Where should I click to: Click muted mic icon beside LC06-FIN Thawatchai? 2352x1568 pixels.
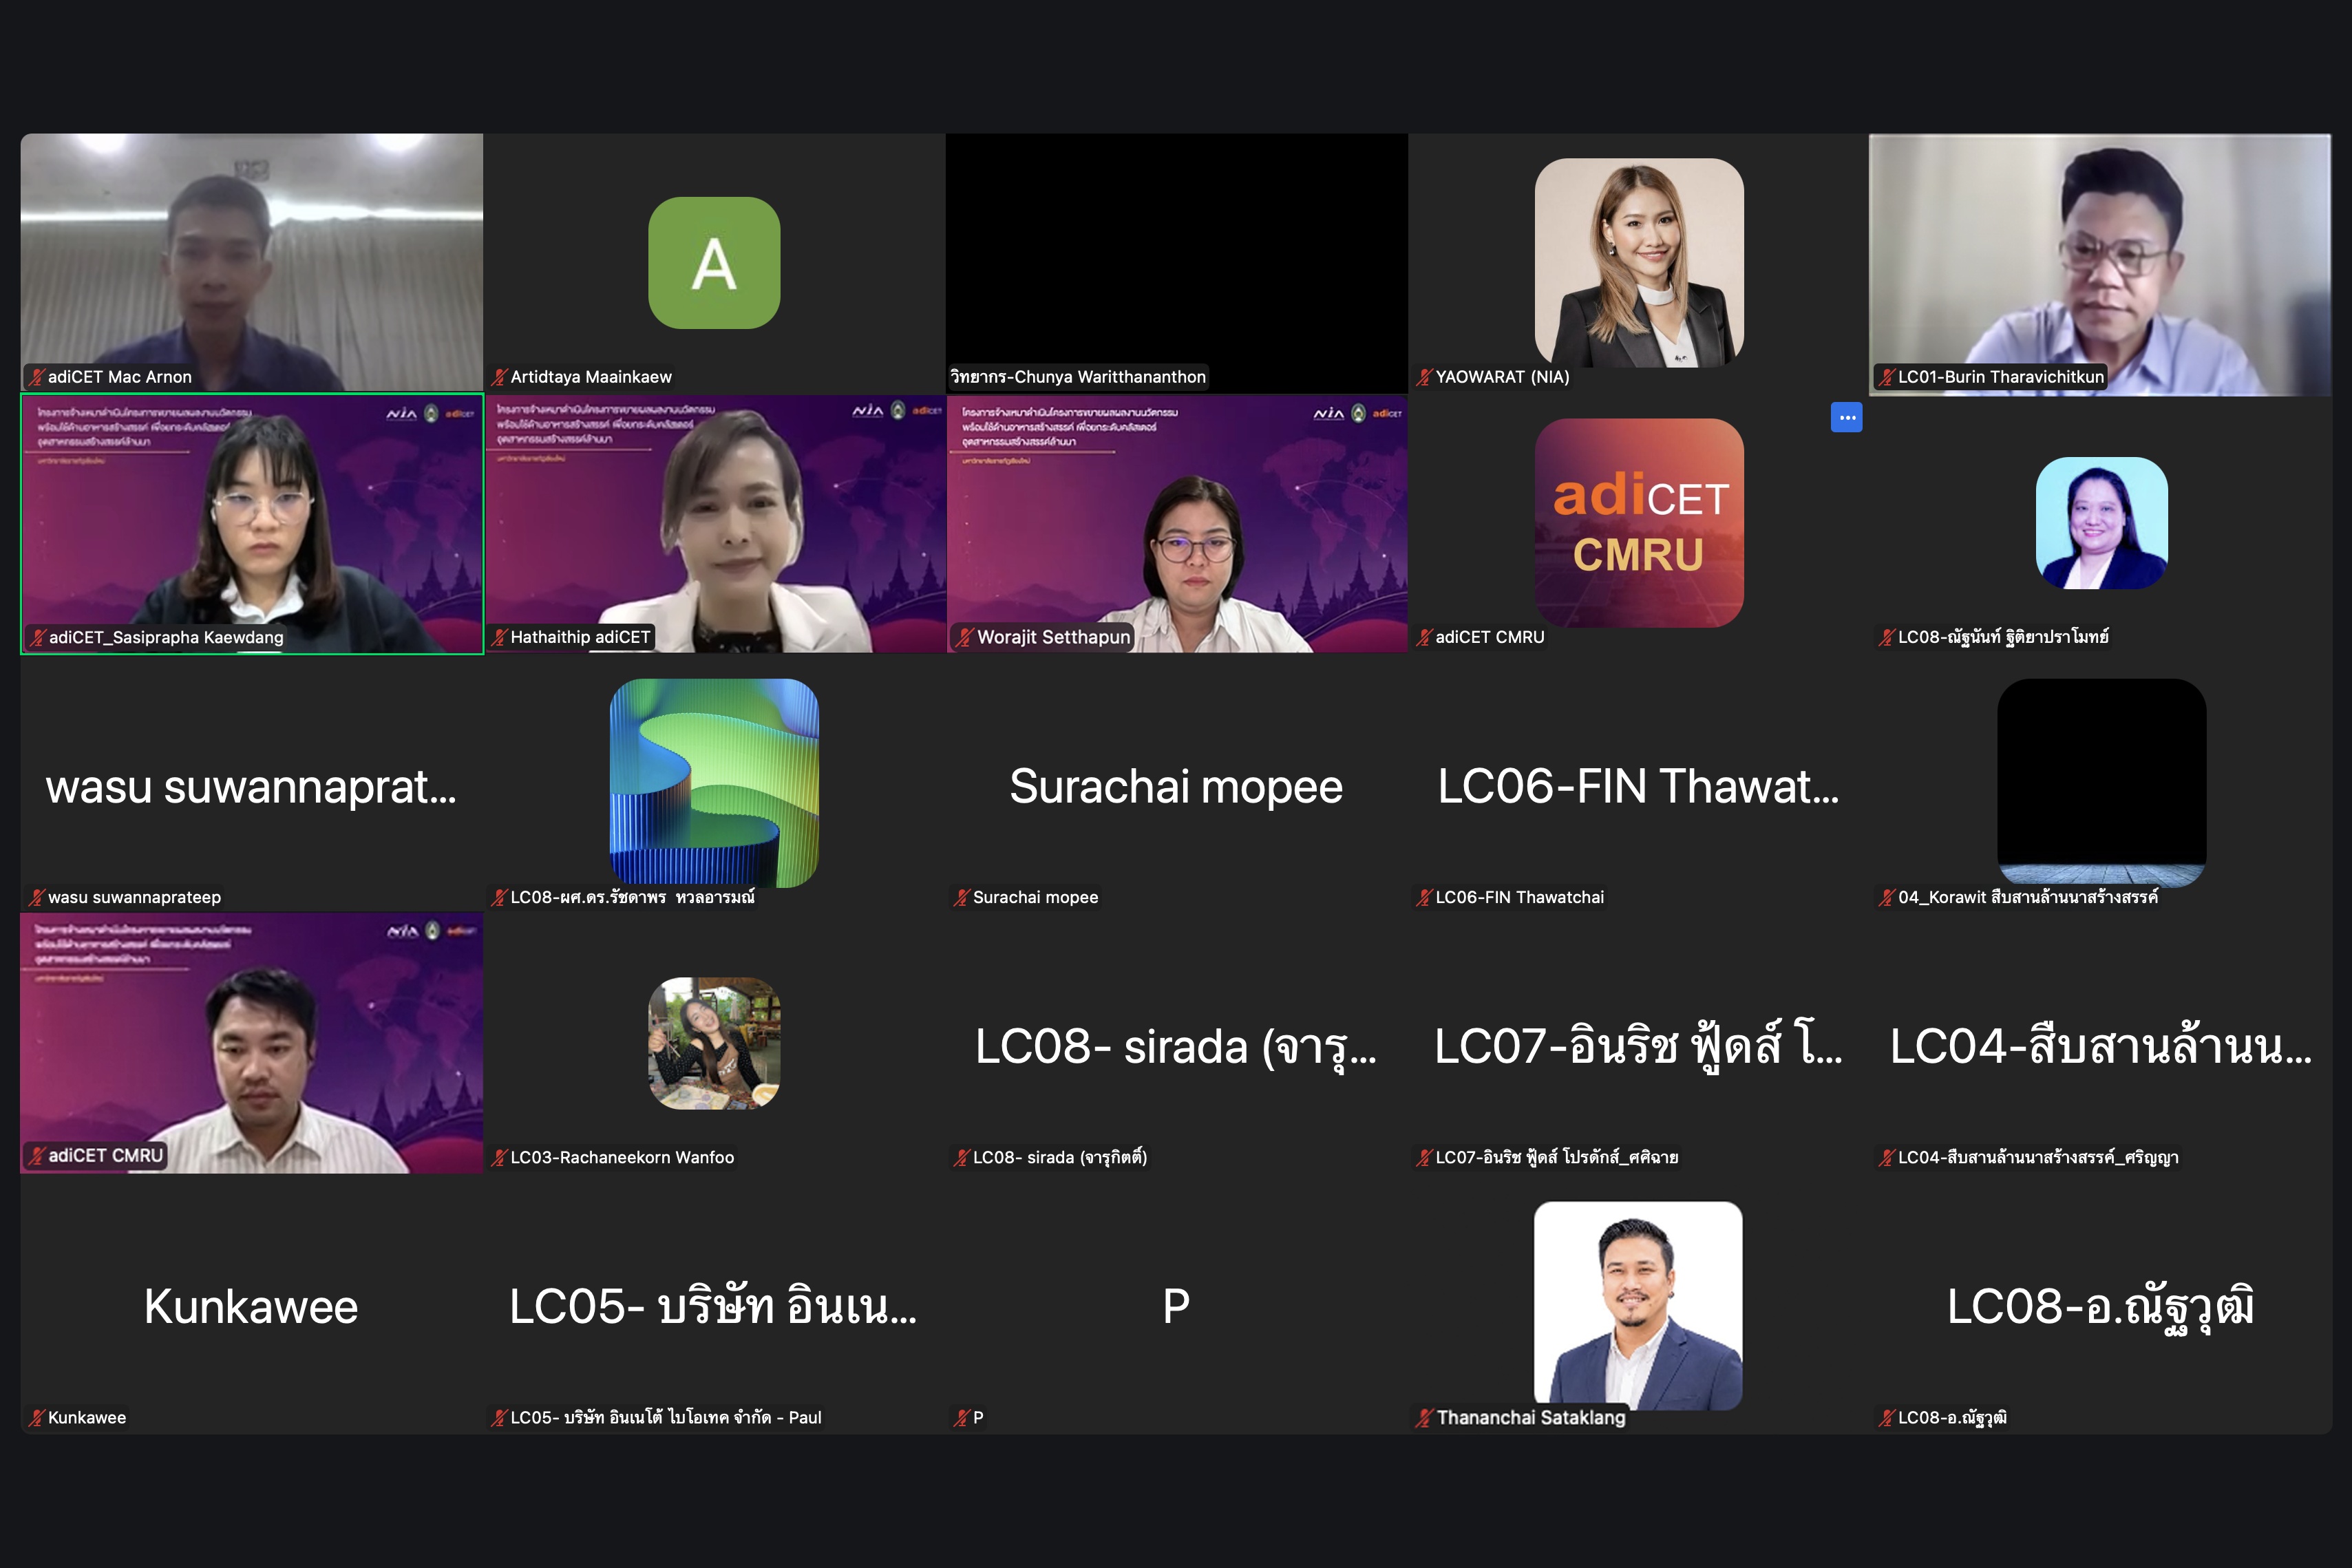tap(1424, 897)
